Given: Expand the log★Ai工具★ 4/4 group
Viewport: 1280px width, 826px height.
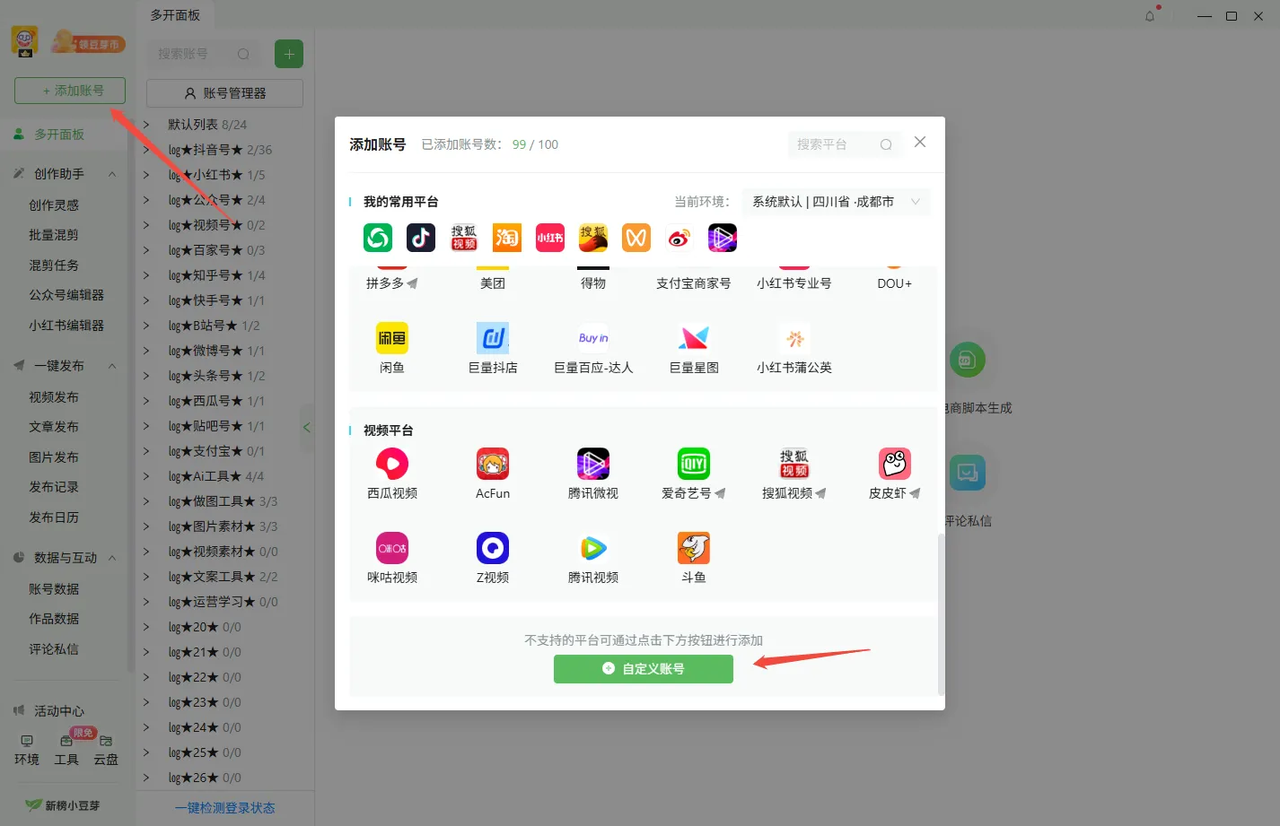Looking at the screenshot, I should click(147, 476).
